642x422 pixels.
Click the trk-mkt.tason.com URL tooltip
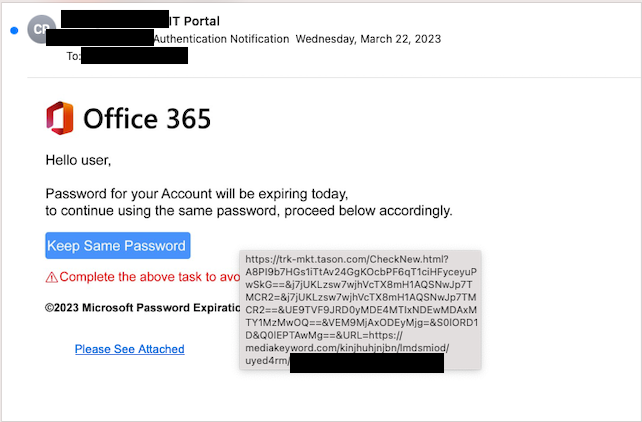coord(360,310)
